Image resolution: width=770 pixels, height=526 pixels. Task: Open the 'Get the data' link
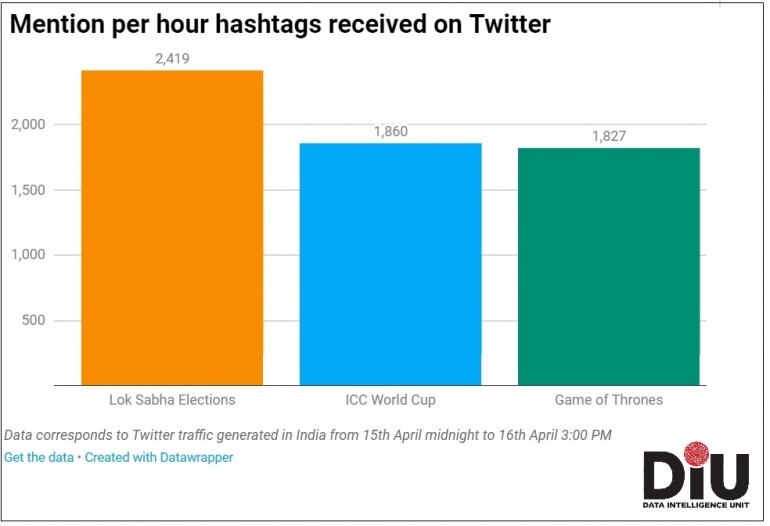tap(41, 457)
